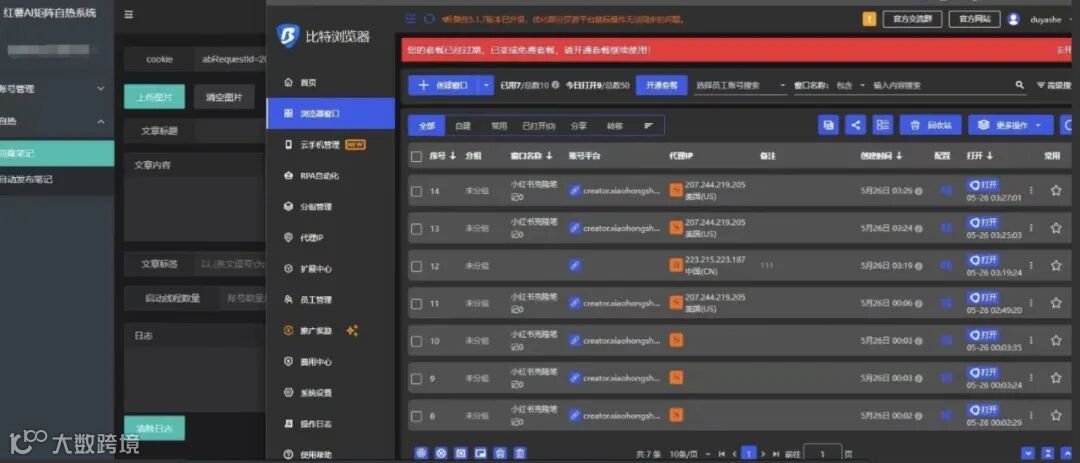Image resolution: width=1080 pixels, height=463 pixels.
Task: Check the checkbox for row 13
Action: [416, 228]
